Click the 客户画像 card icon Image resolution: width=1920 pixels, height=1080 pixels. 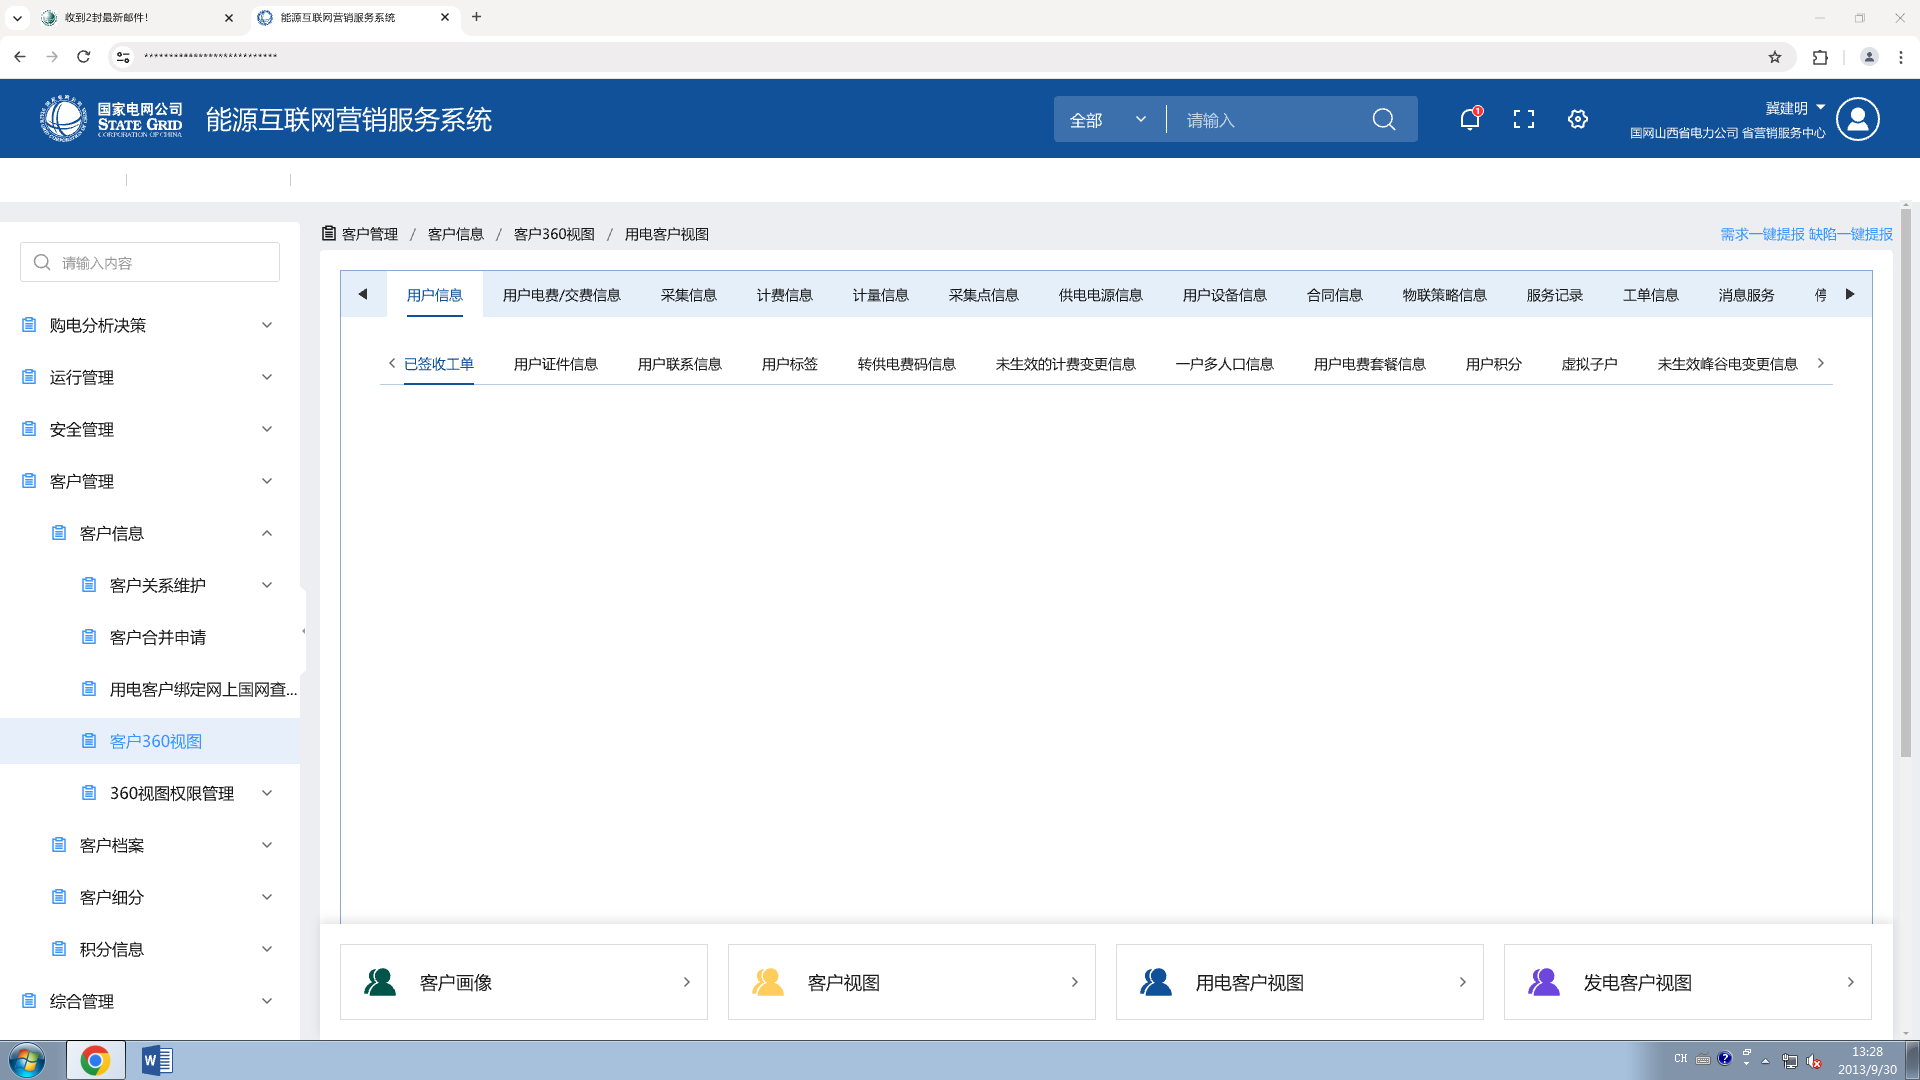[x=380, y=982]
